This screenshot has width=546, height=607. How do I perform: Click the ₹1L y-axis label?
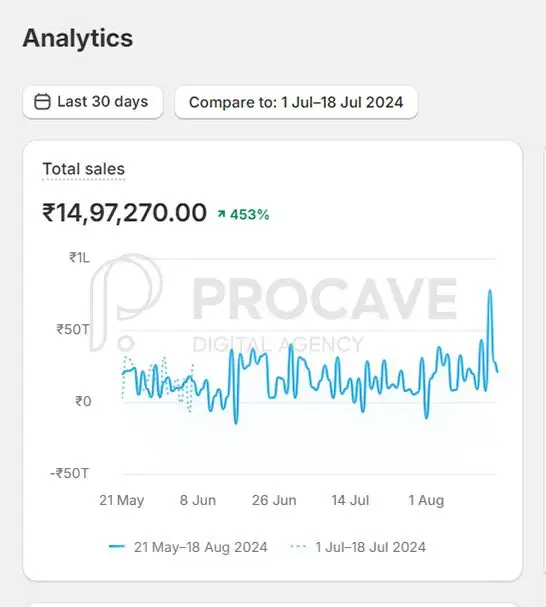click(79, 257)
